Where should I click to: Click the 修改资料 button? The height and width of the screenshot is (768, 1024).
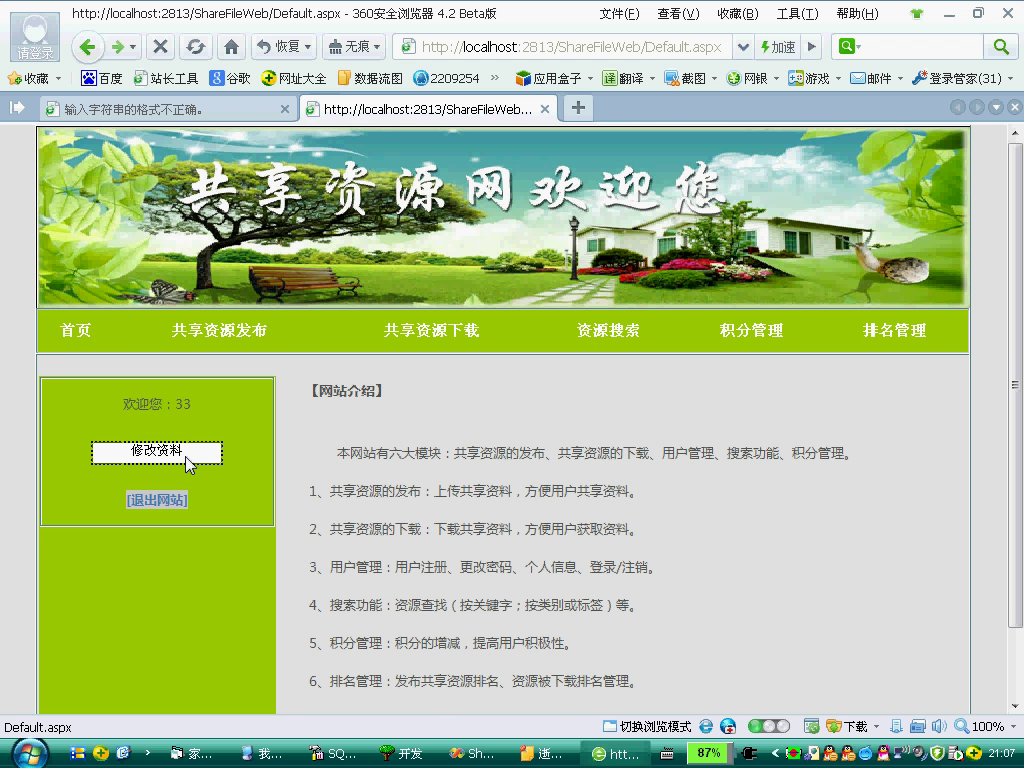point(157,452)
